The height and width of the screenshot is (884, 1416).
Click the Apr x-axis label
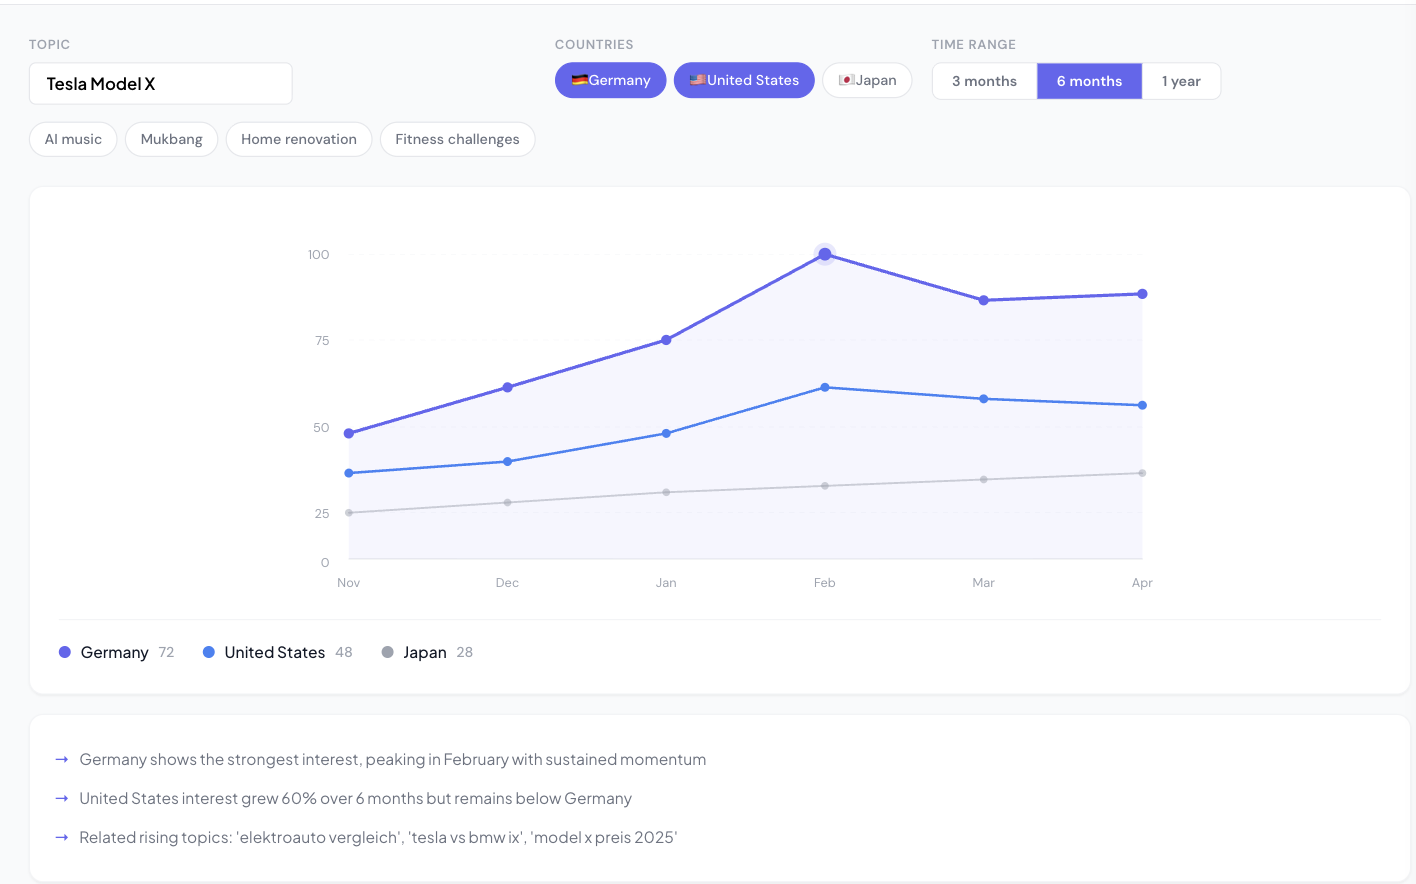(1142, 583)
